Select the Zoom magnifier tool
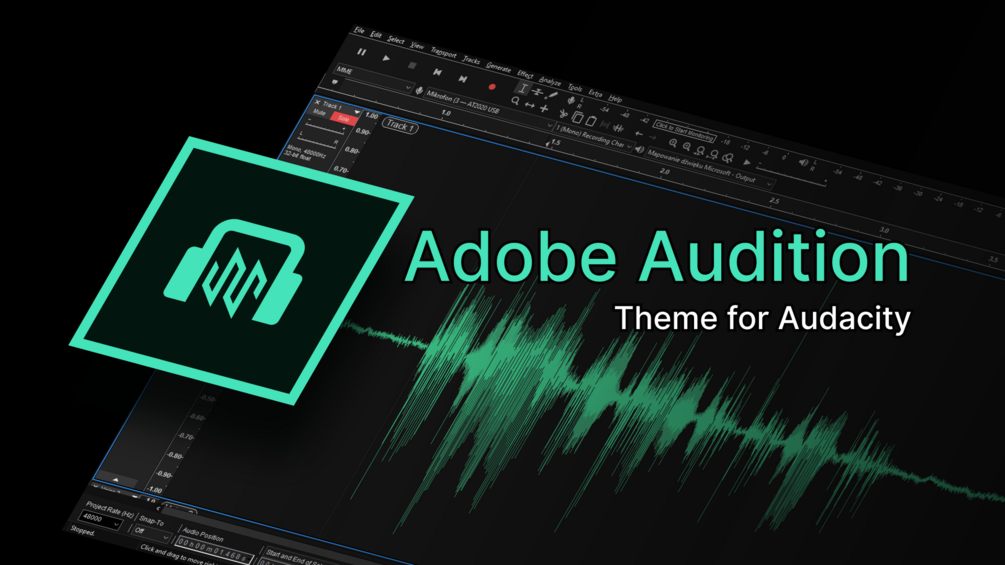The height and width of the screenshot is (565, 1005). click(515, 101)
